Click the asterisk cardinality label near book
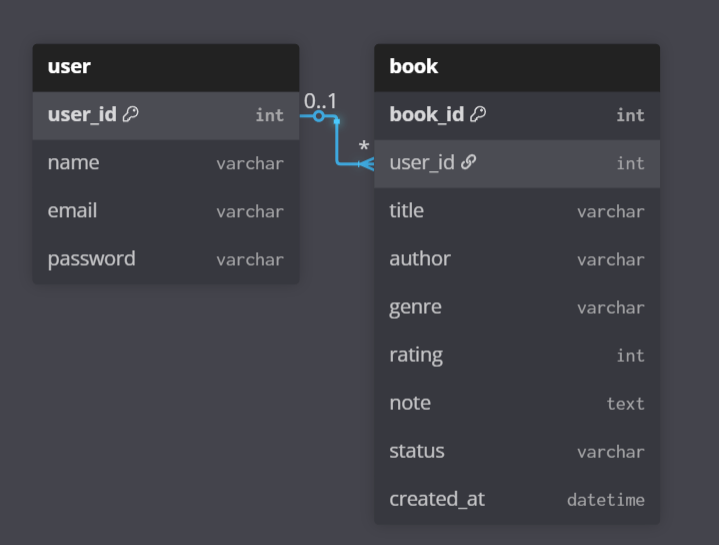Image resolution: width=719 pixels, height=545 pixels. click(364, 147)
